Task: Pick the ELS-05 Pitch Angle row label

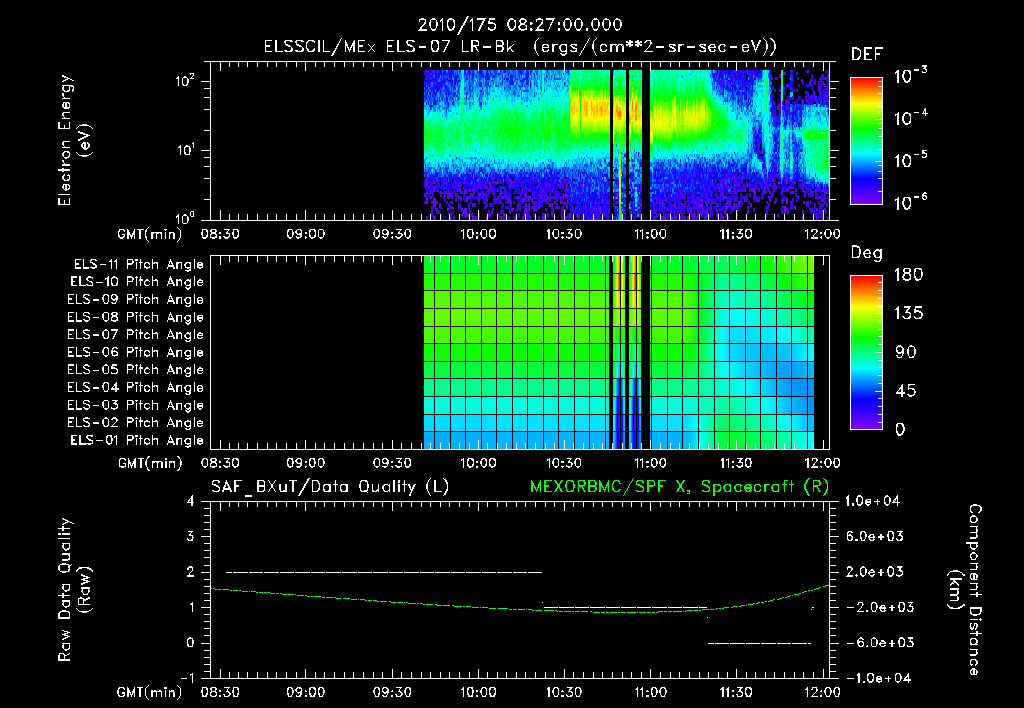Action: point(136,370)
